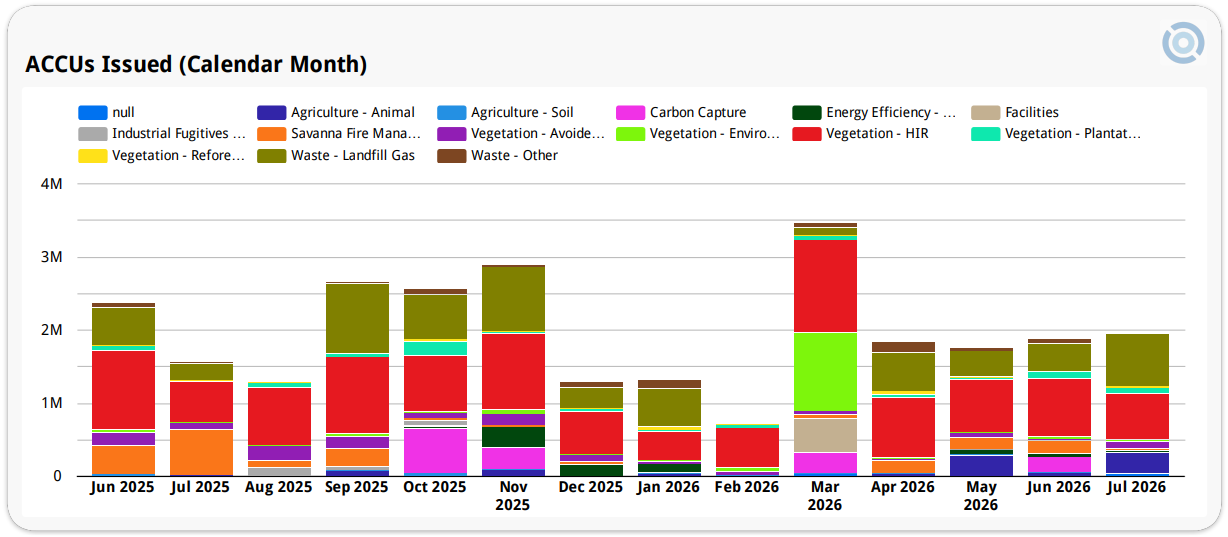Select the red HIR segment in Mar 2026 bar

click(x=825, y=286)
